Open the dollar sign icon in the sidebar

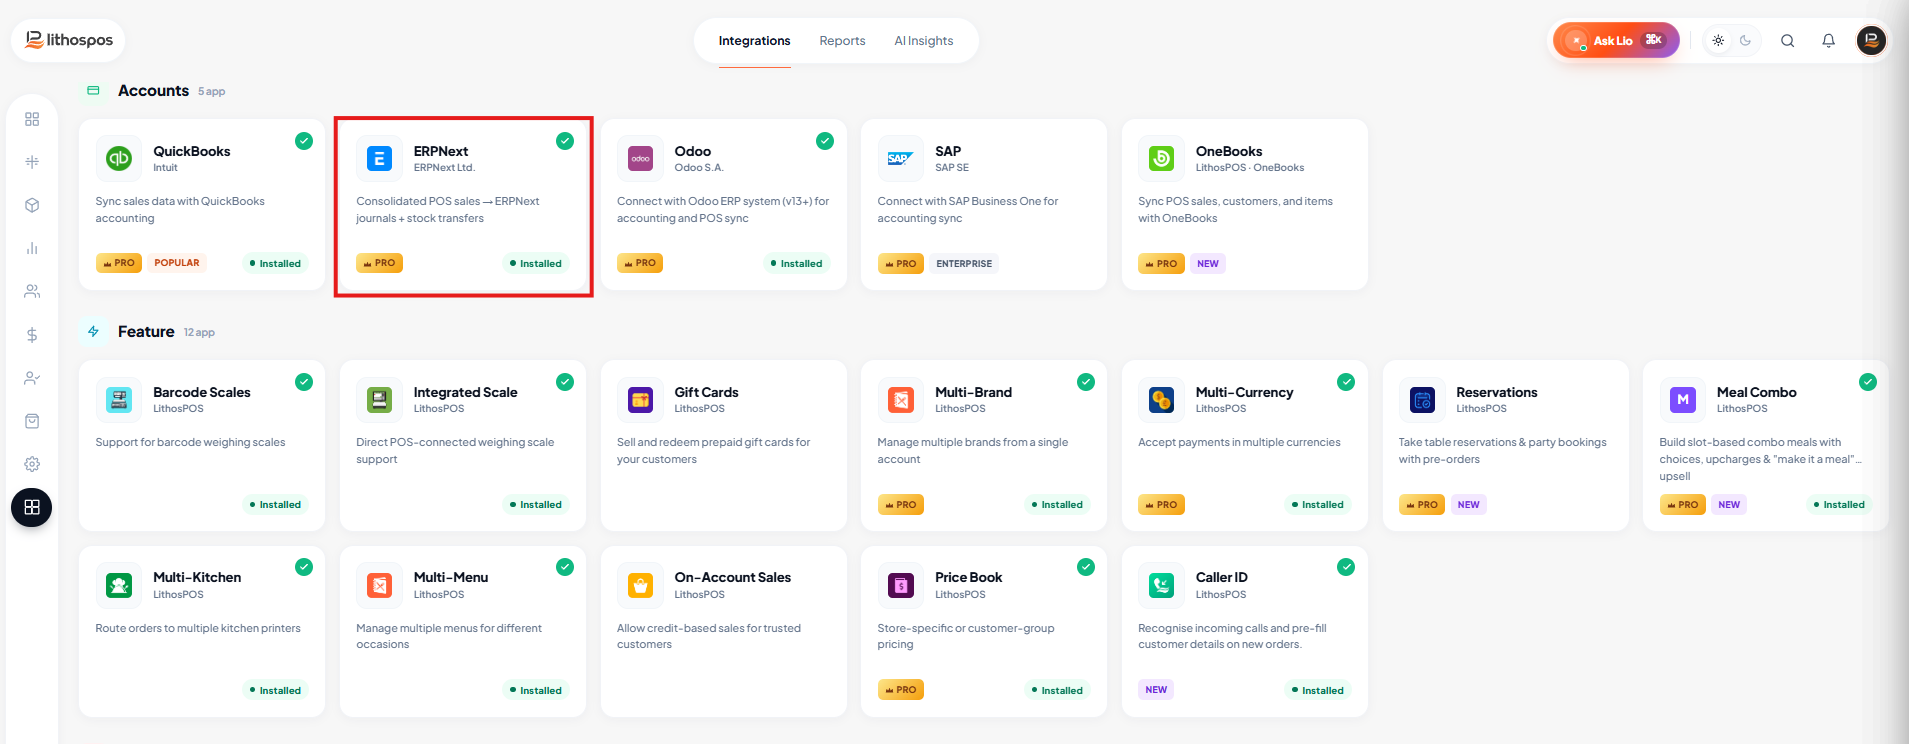tap(32, 335)
